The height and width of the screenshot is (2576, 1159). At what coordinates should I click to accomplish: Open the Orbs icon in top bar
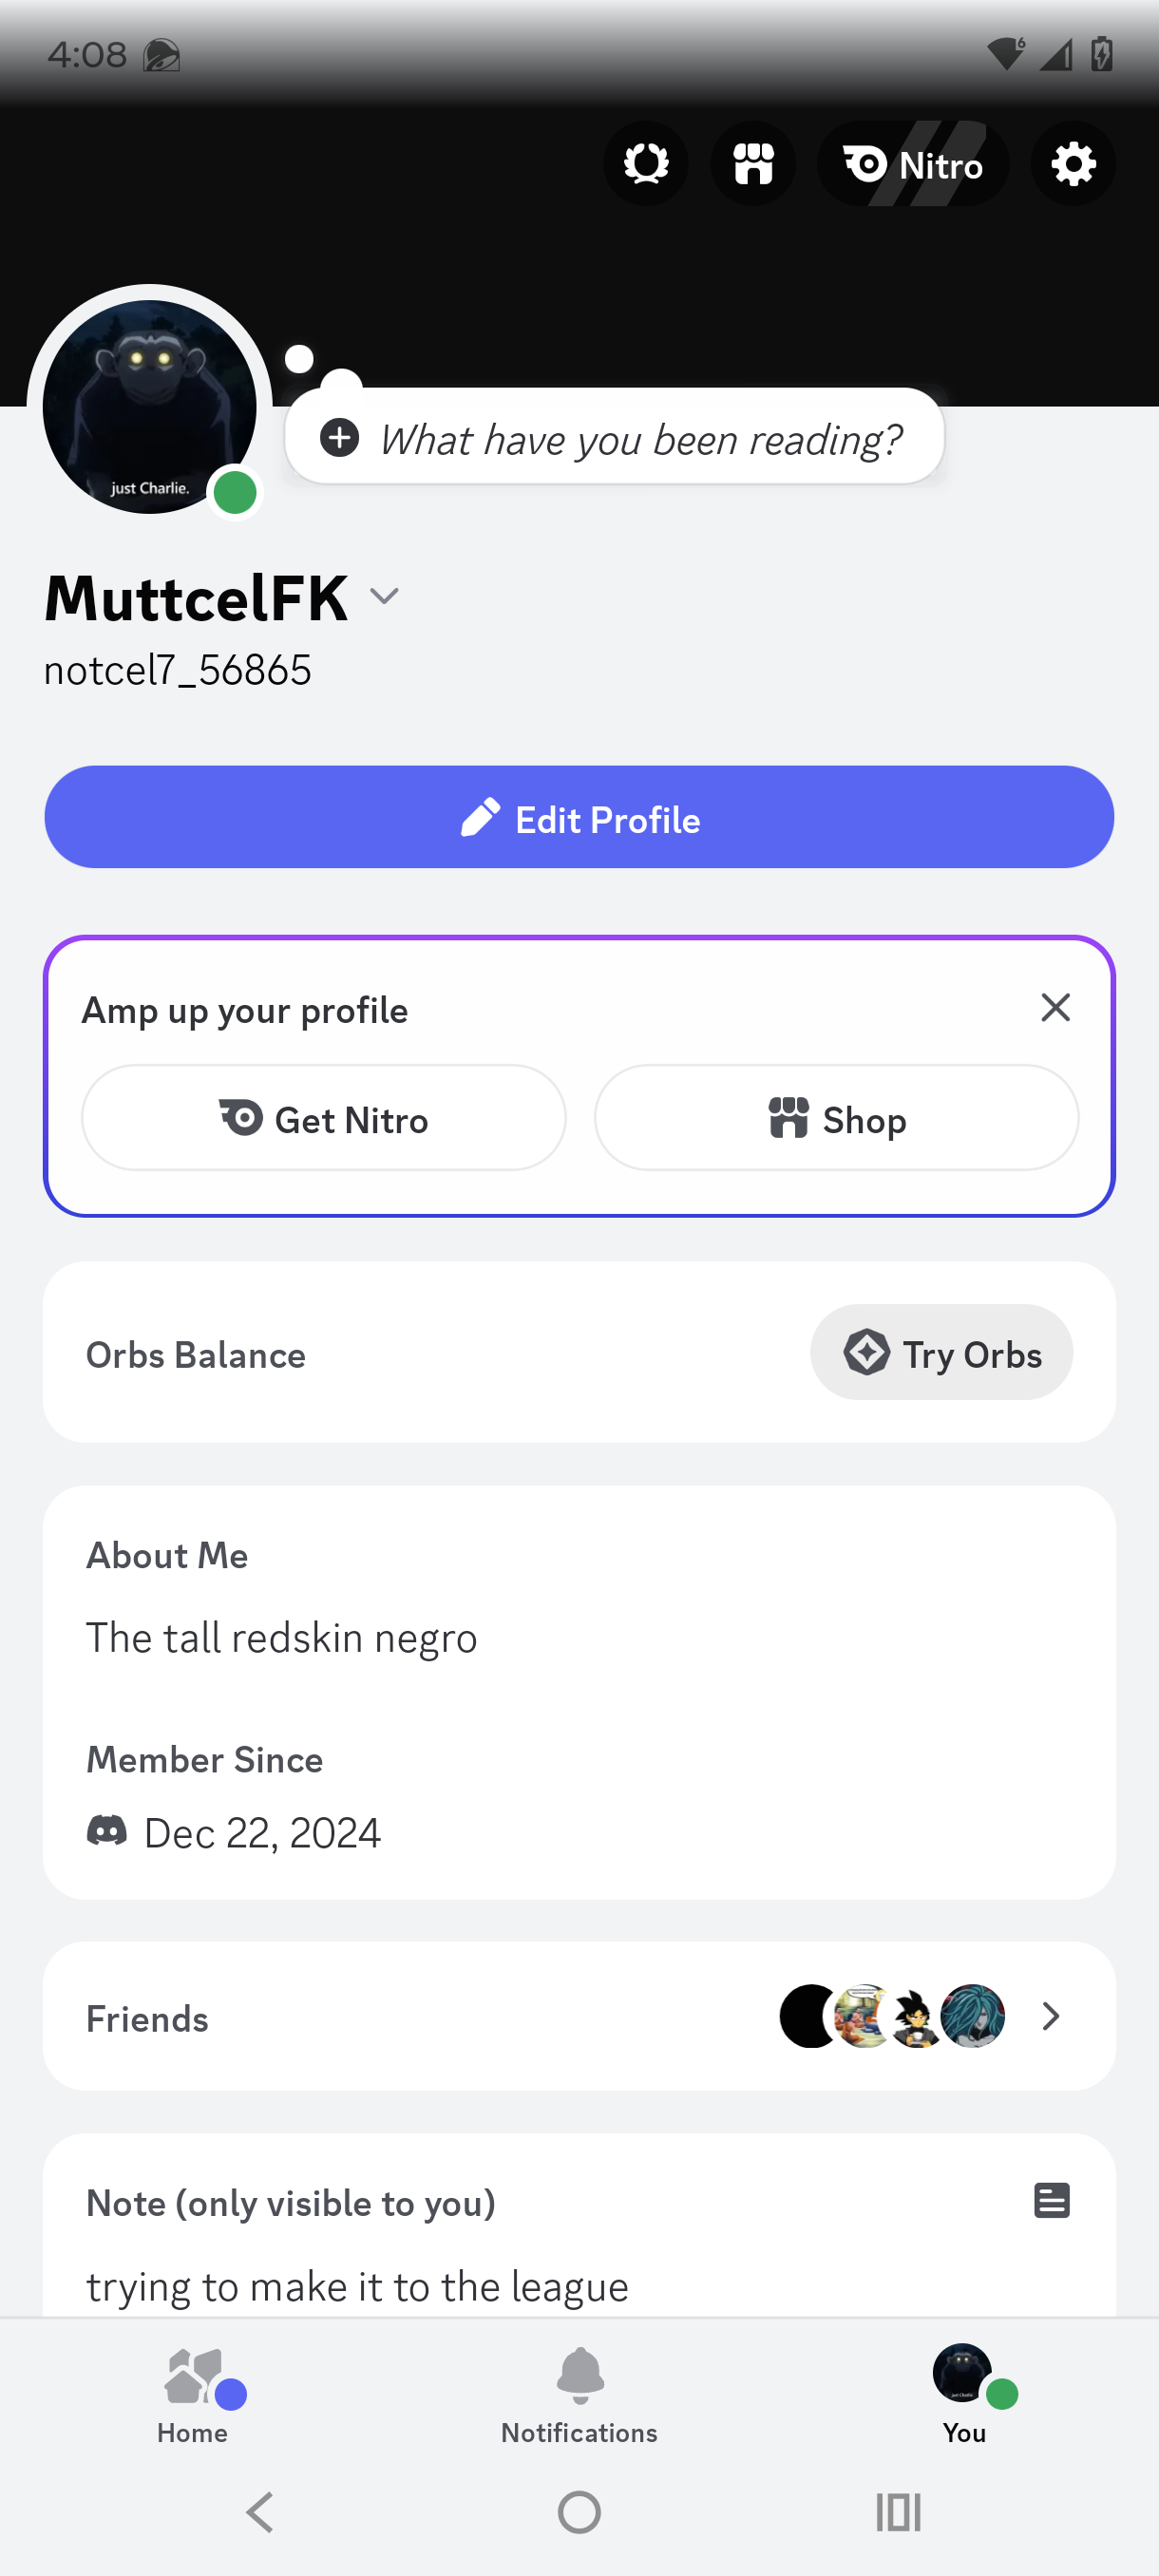coord(645,164)
